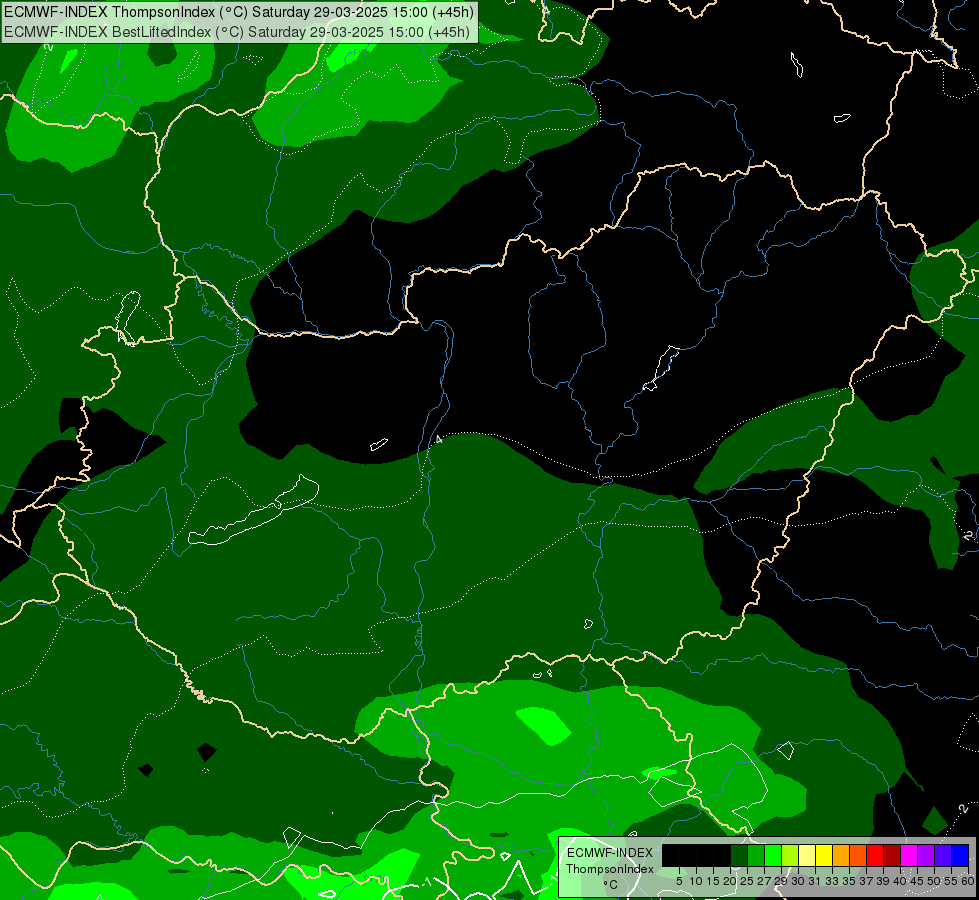
Task: Click the legend tick value 25
Action: click(747, 881)
